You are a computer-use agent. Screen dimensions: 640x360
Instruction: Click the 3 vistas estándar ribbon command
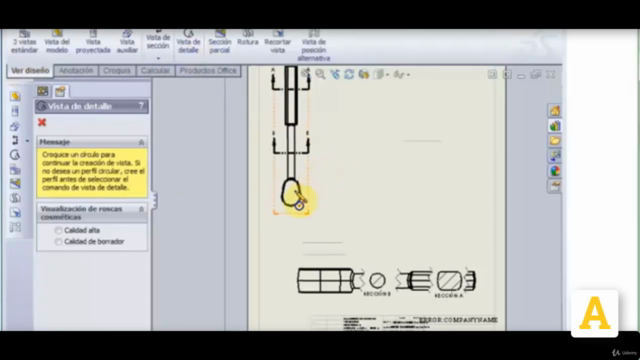24,42
